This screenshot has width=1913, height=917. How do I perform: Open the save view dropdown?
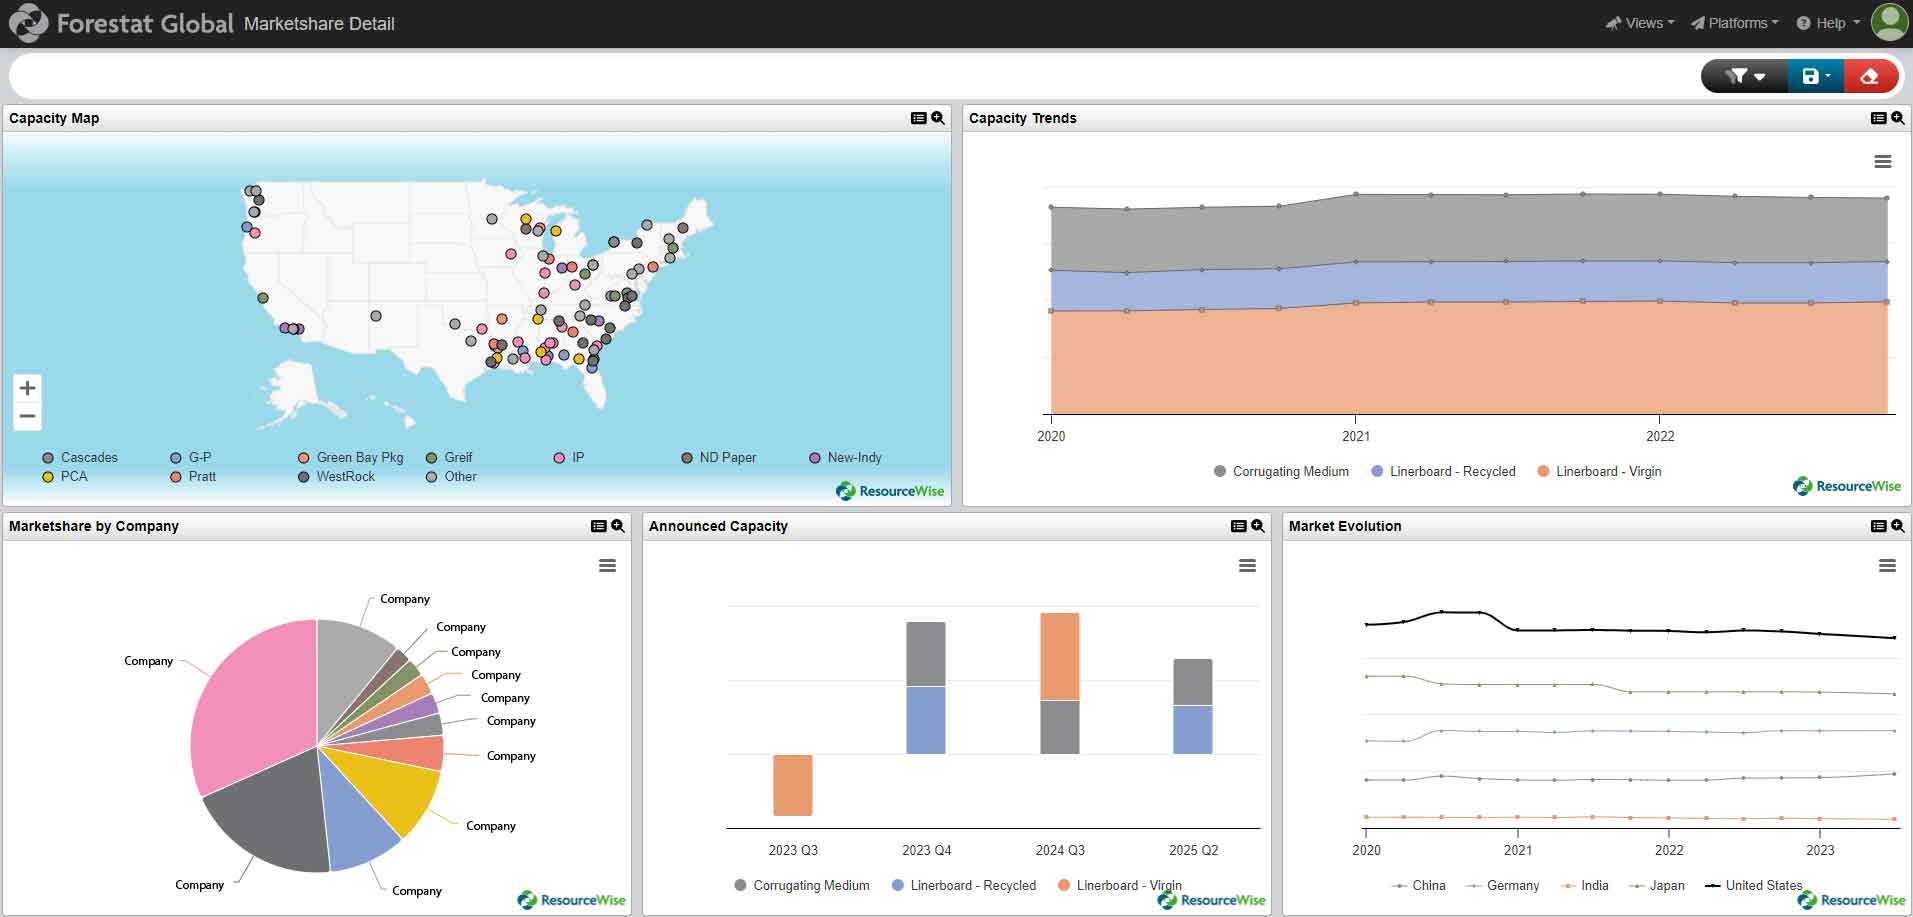pyautogui.click(x=1815, y=76)
